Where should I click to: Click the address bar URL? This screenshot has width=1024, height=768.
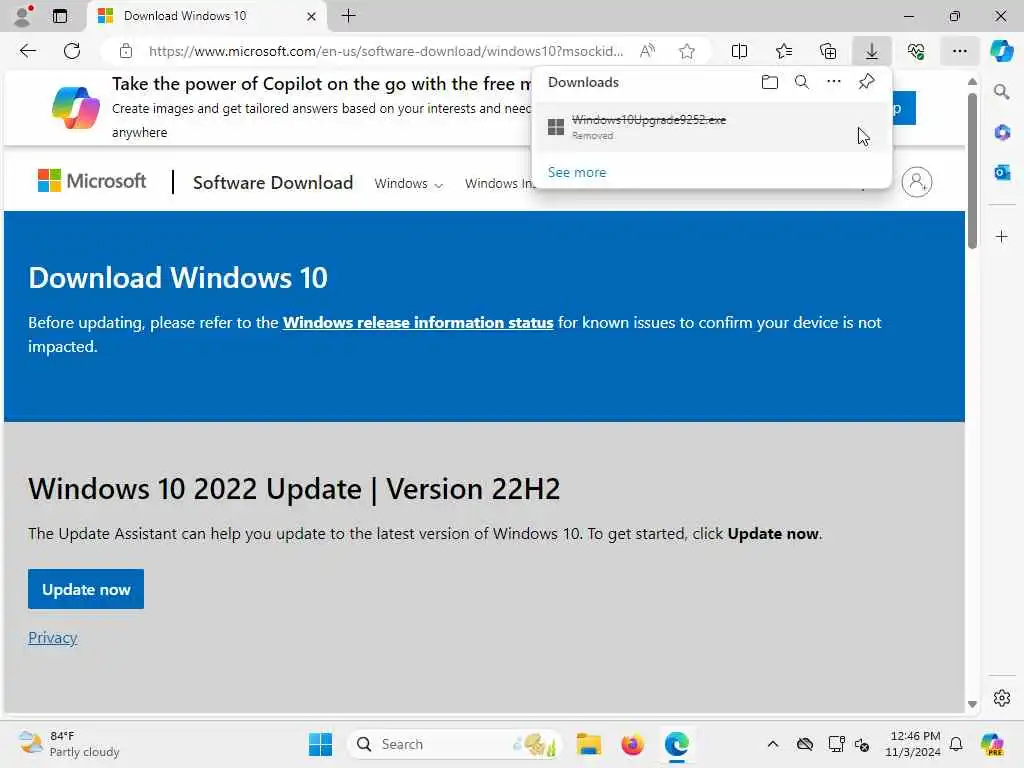tap(386, 51)
